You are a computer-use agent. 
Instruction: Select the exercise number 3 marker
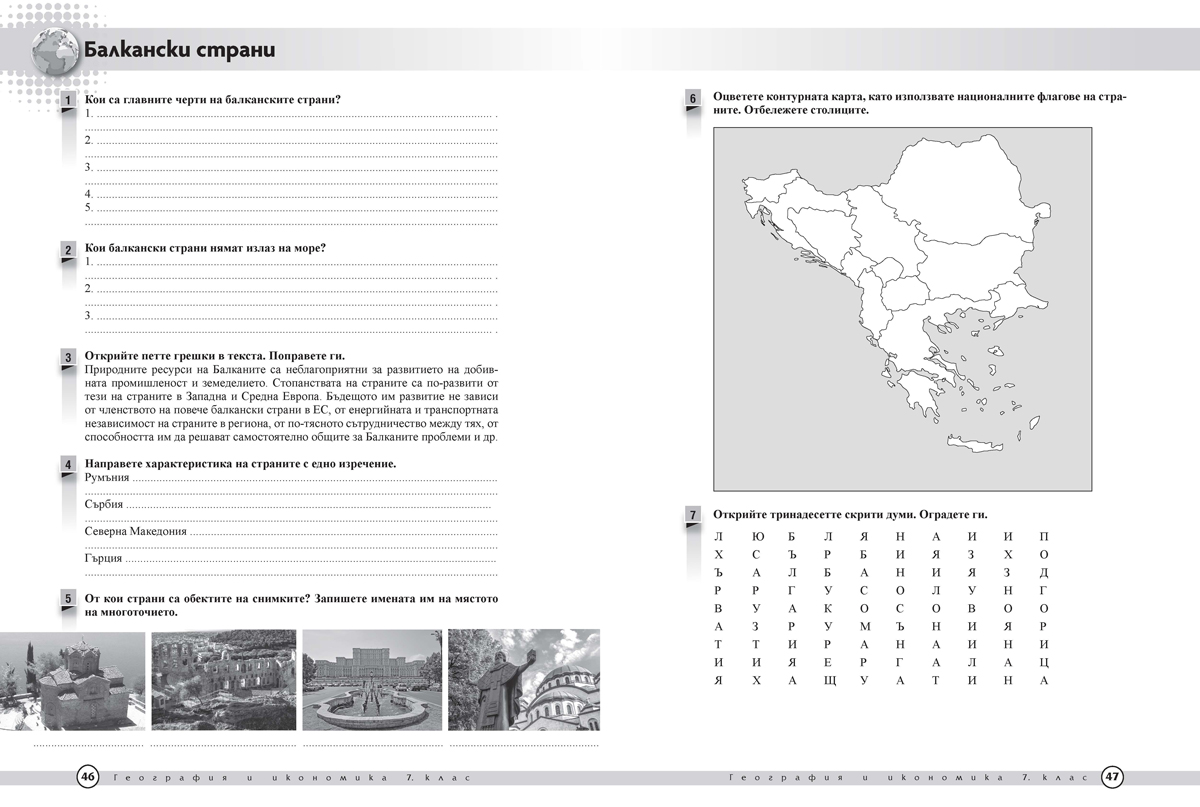click(68, 357)
